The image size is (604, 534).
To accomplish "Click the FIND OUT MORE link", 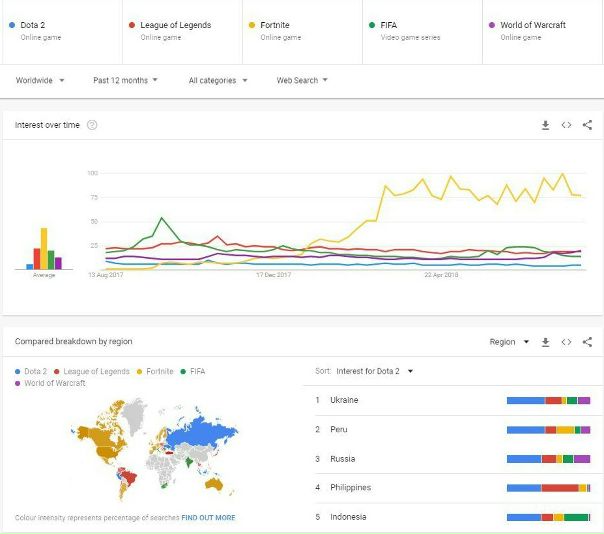I will (208, 518).
